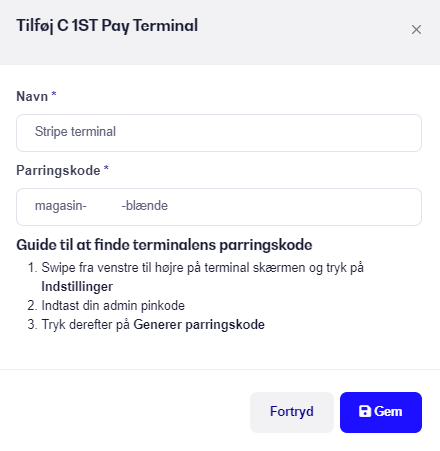Click the list number 2 in the guide
The height and width of the screenshot is (451, 440).
click(x=32, y=306)
